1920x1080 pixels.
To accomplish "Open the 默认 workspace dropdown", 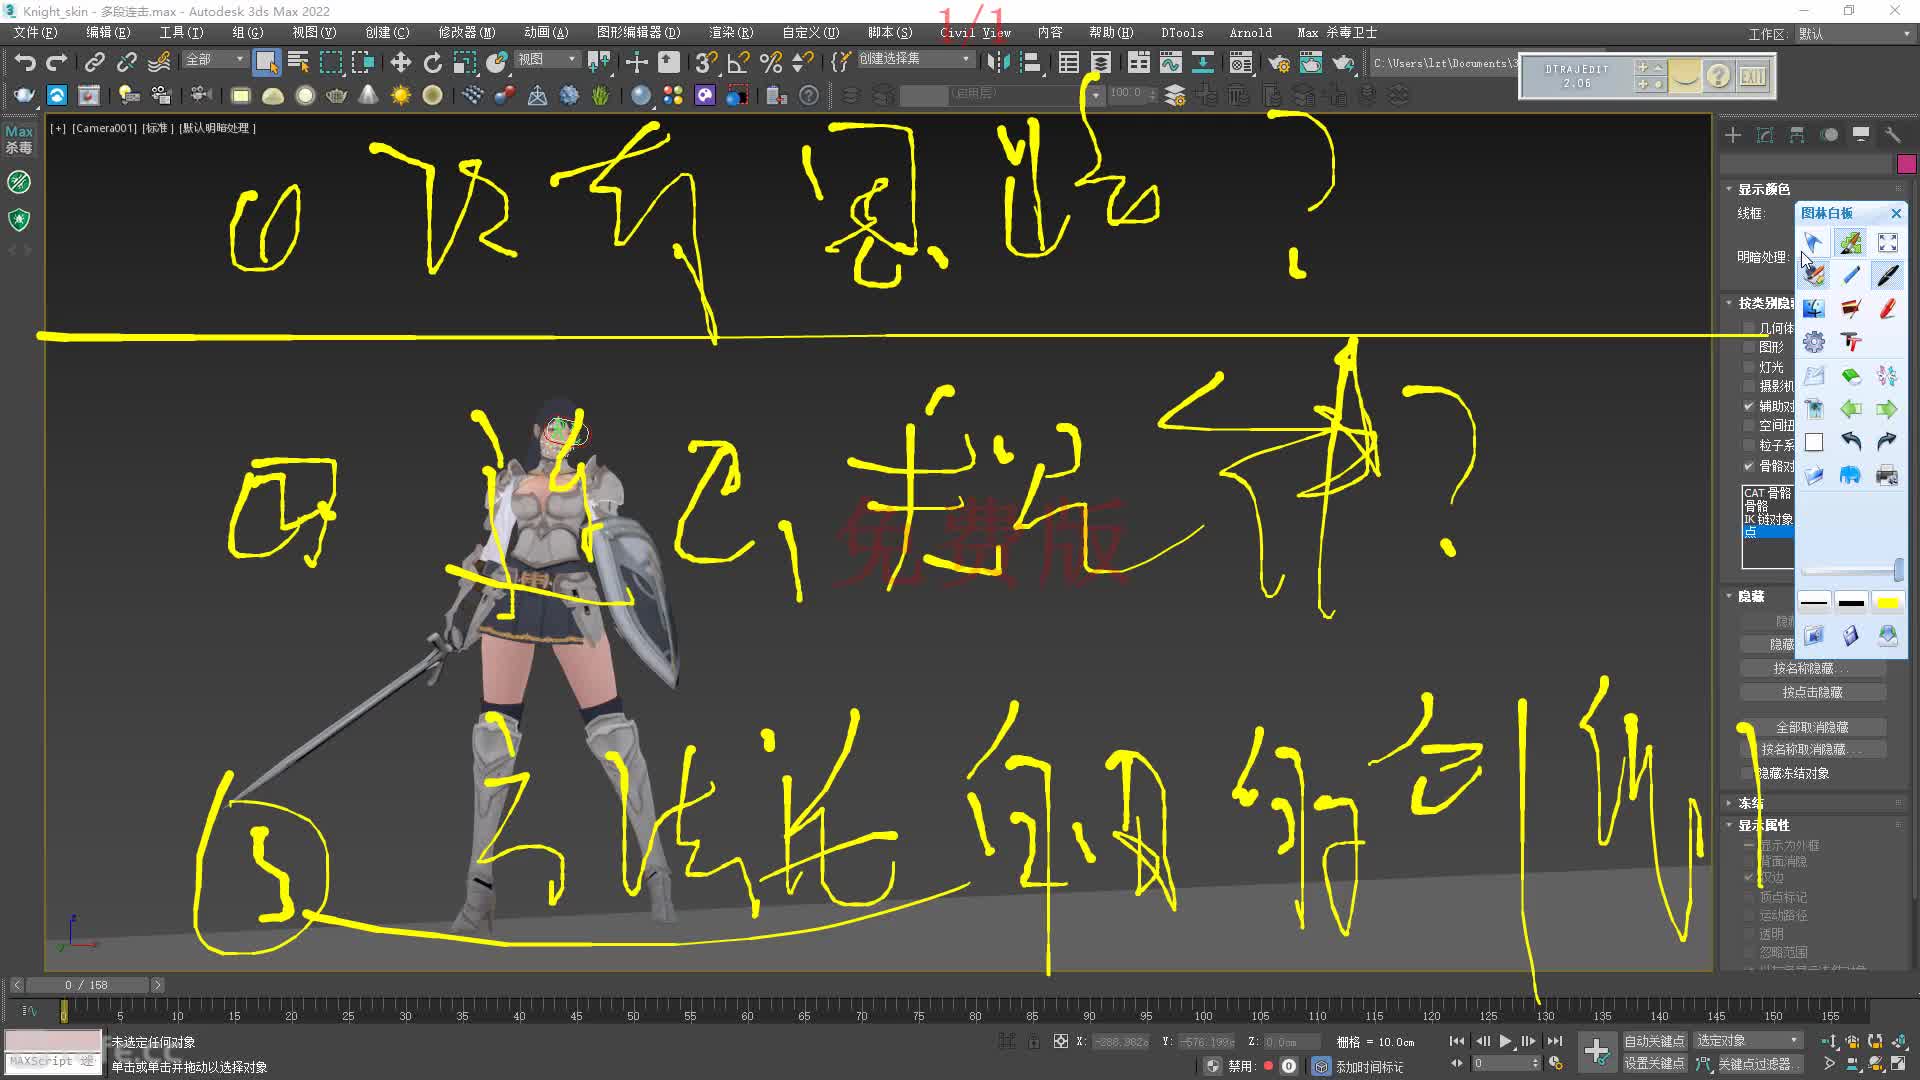I will coord(1854,34).
